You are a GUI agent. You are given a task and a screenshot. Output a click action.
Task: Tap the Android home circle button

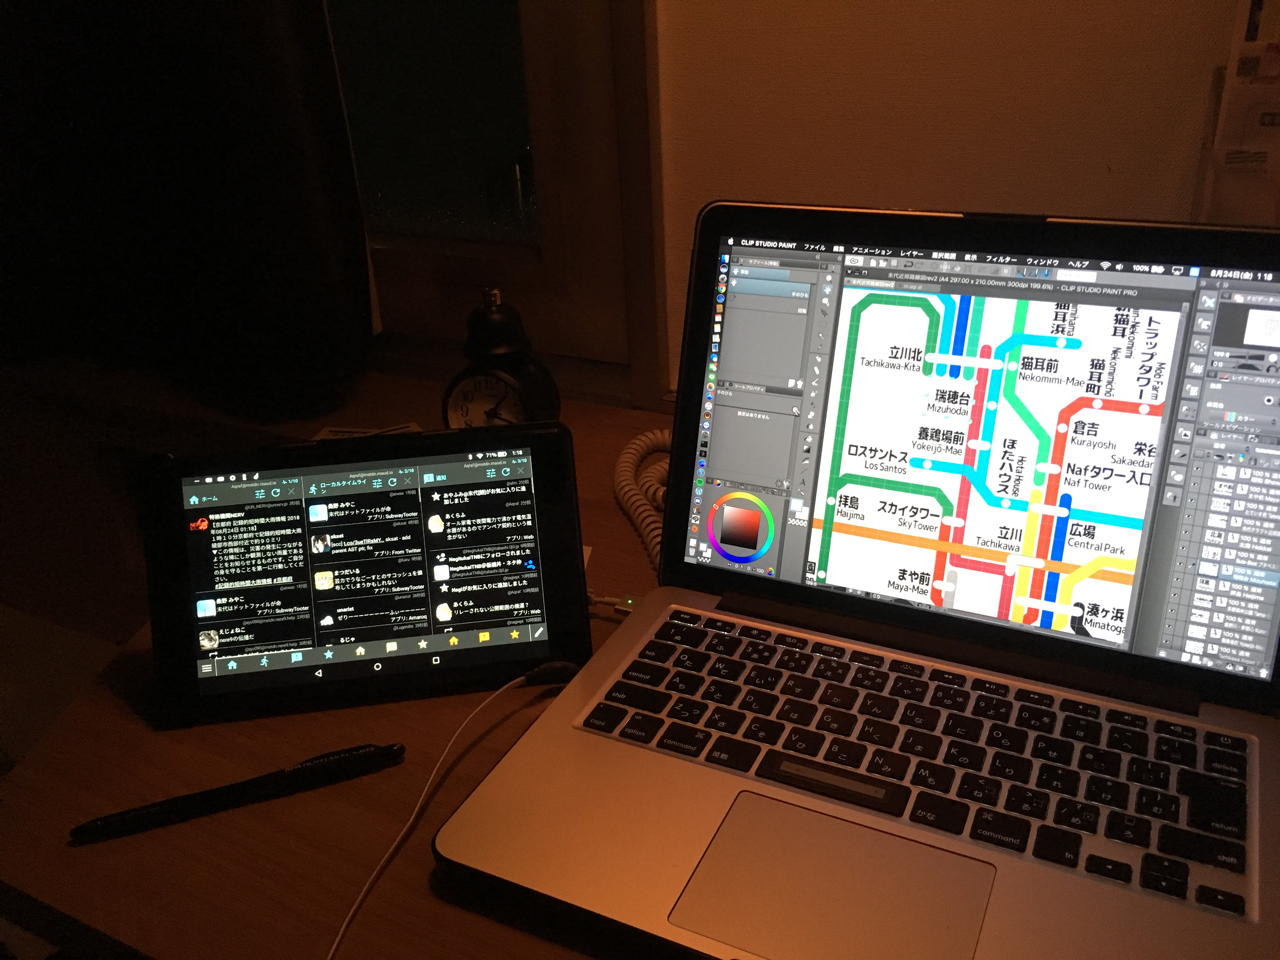(x=377, y=666)
